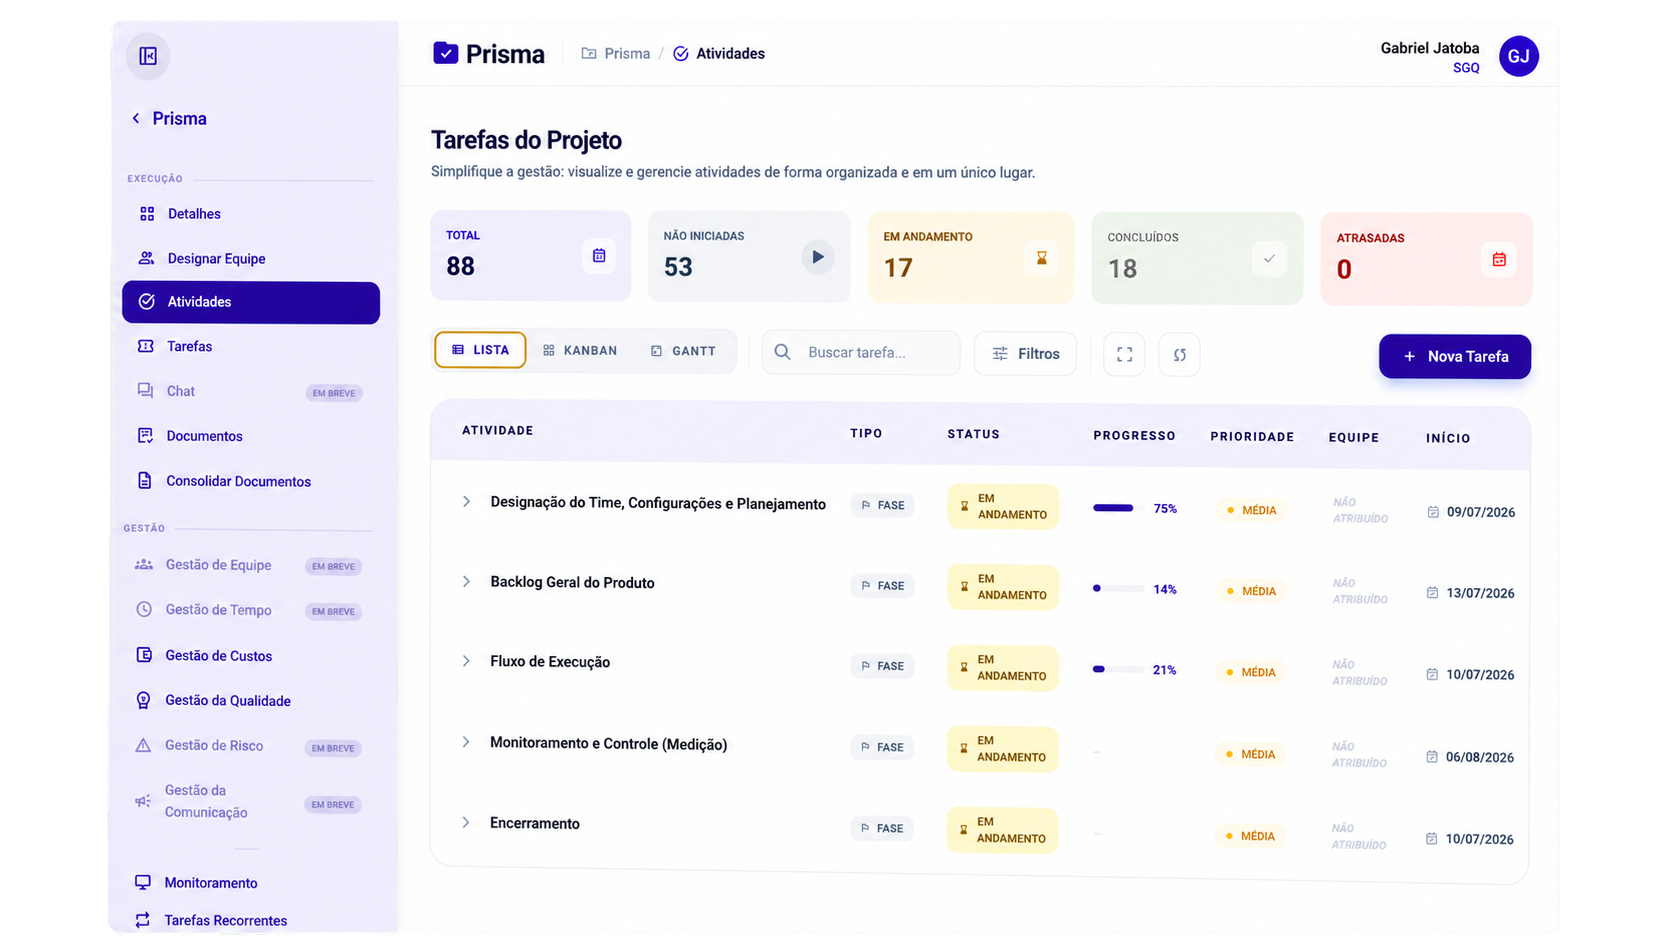Click Em Andamento status of Backlog Geral row
This screenshot has height=941, width=1672.
1002,587
